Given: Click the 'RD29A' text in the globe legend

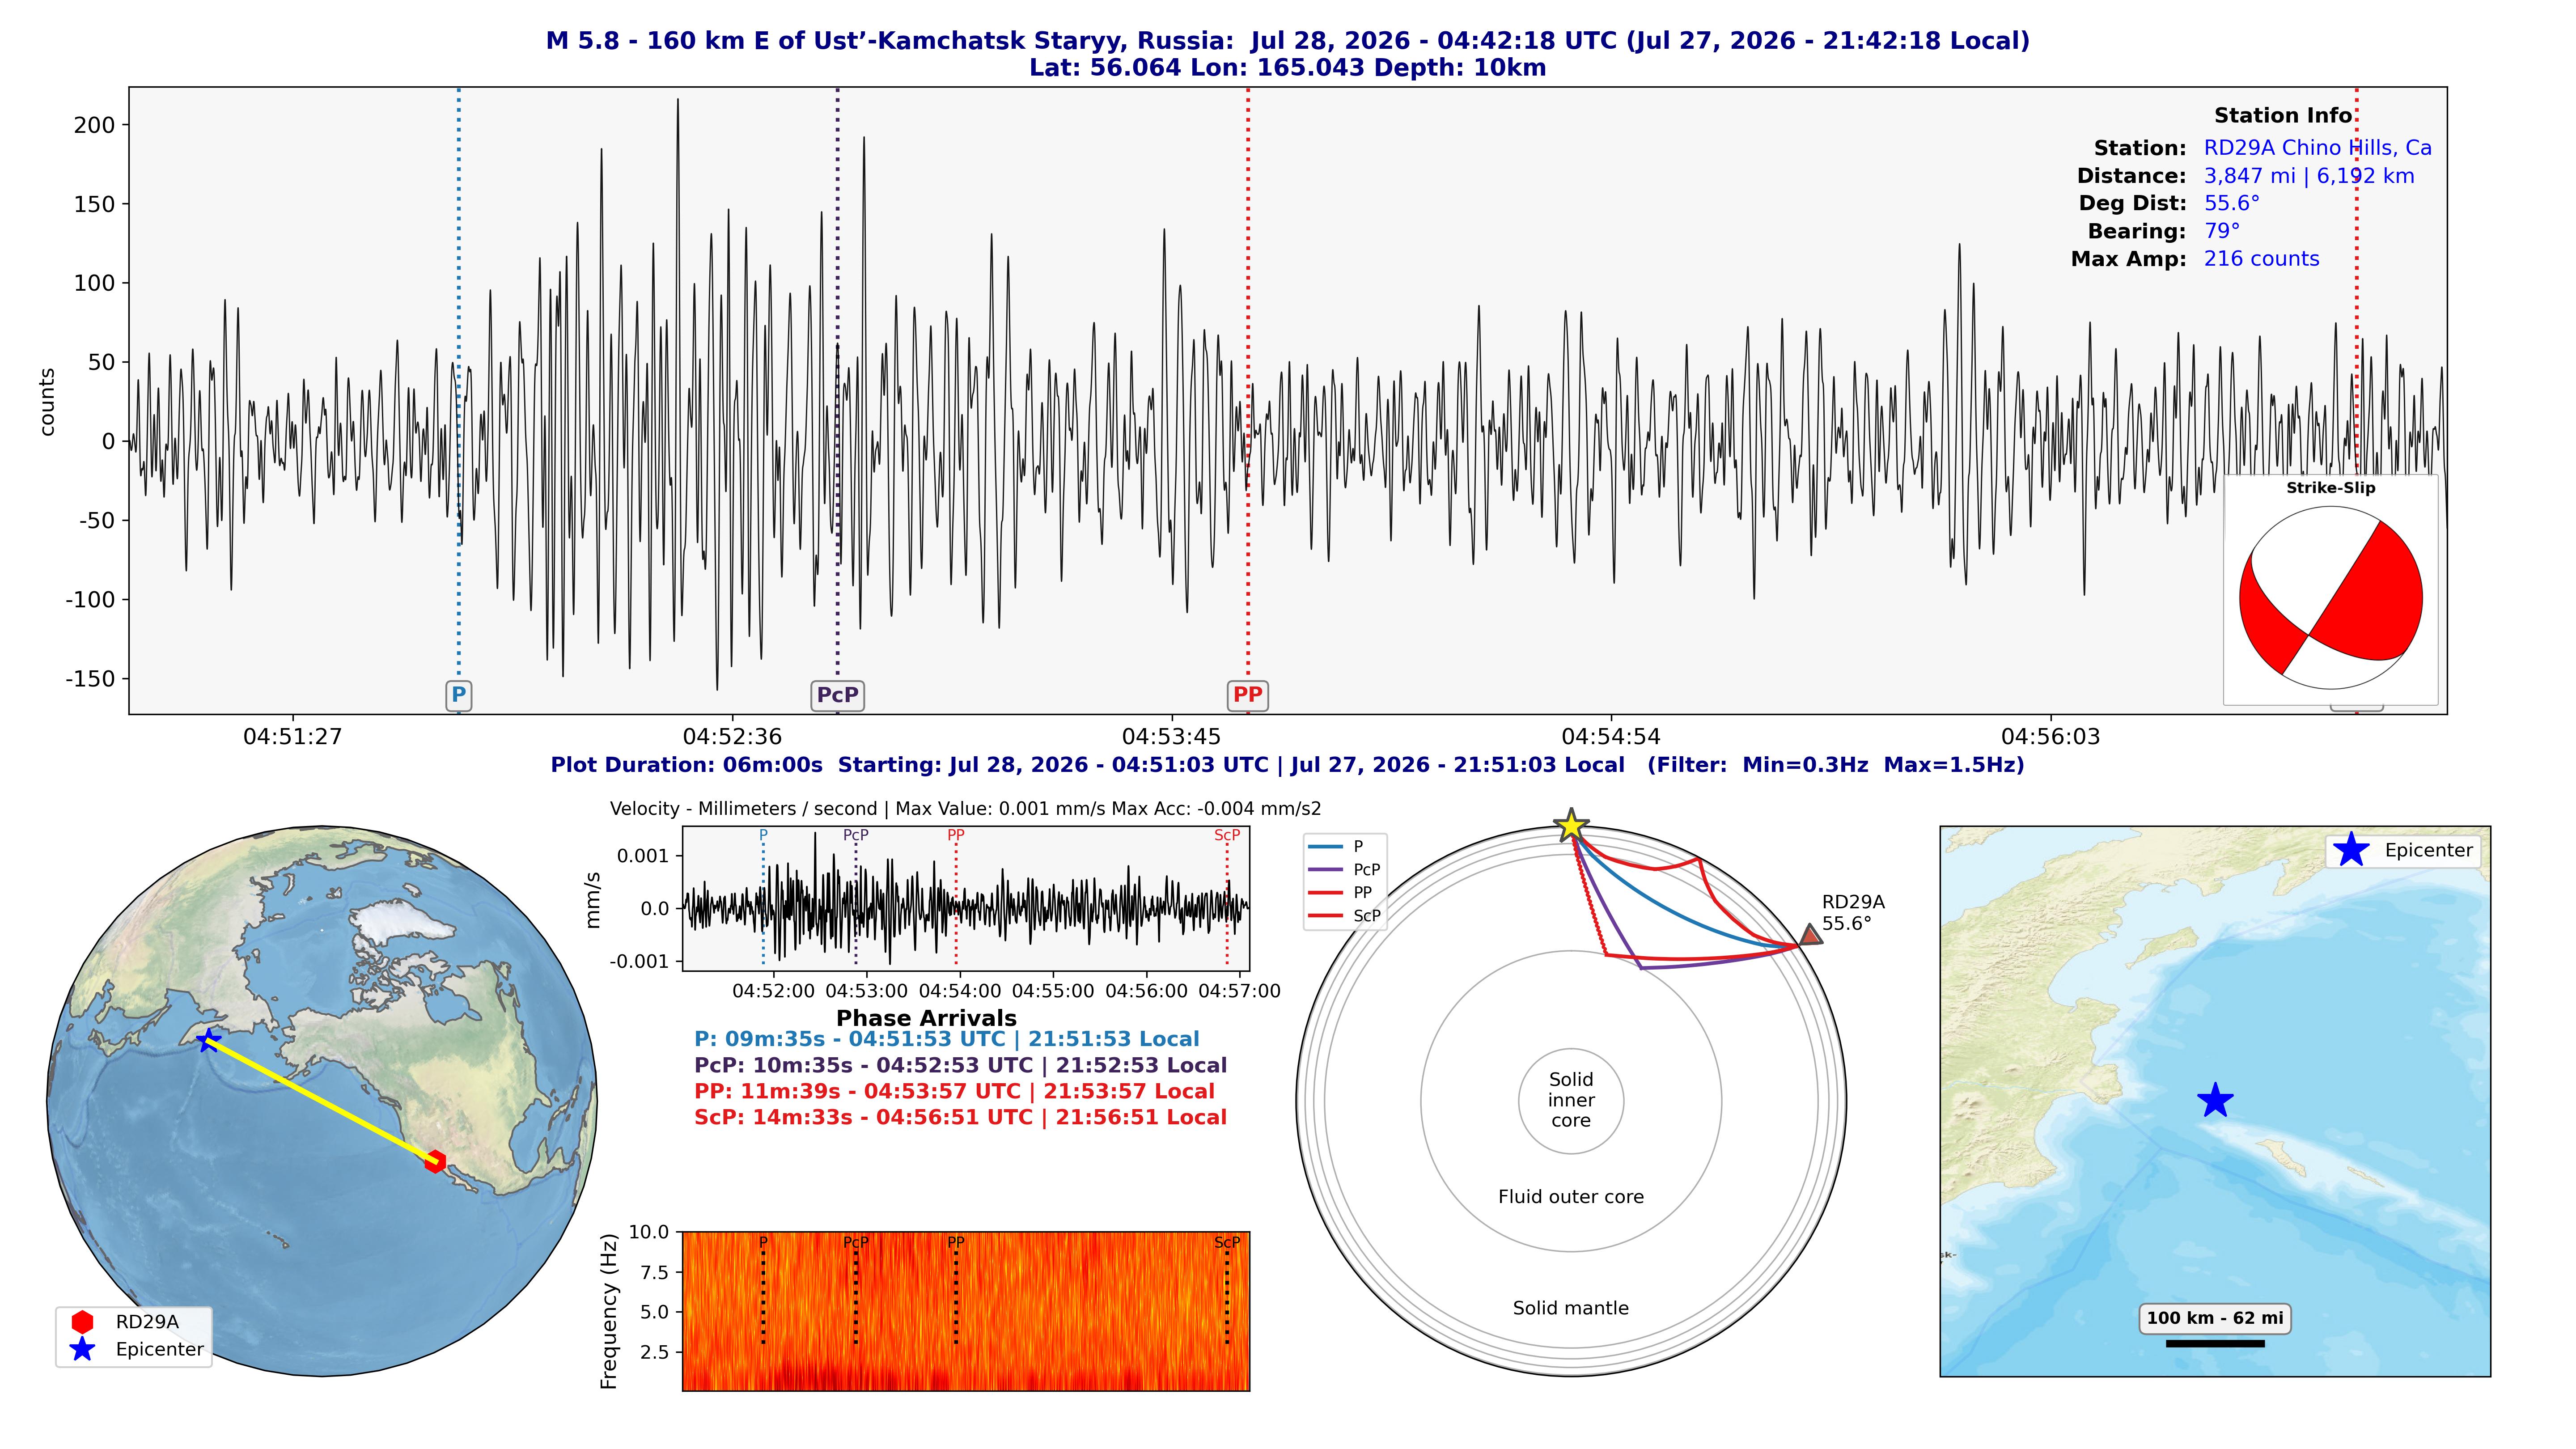Looking at the screenshot, I should click(x=147, y=1321).
